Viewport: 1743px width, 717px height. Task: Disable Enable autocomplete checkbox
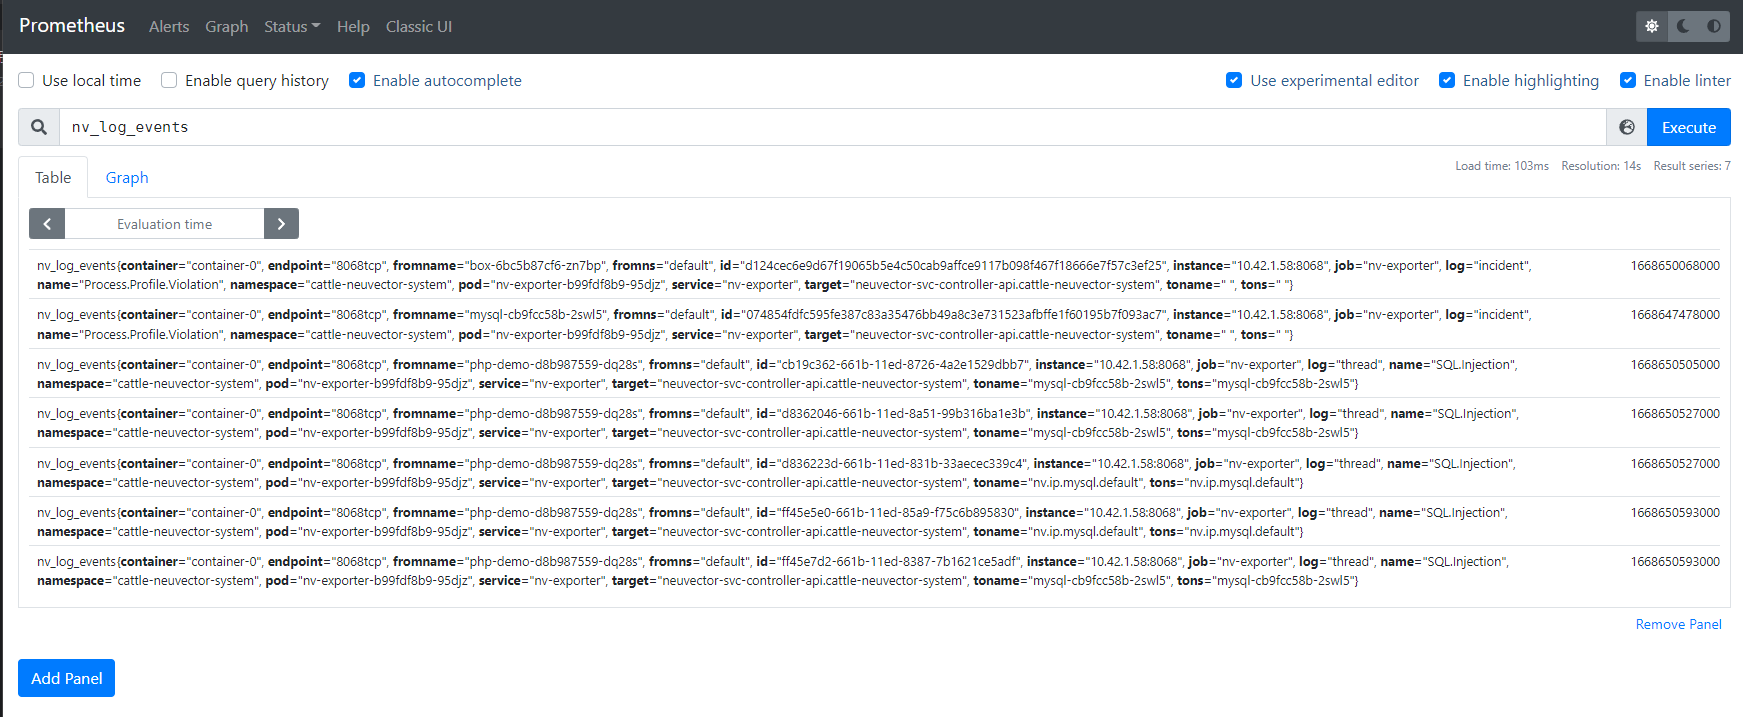[x=357, y=80]
